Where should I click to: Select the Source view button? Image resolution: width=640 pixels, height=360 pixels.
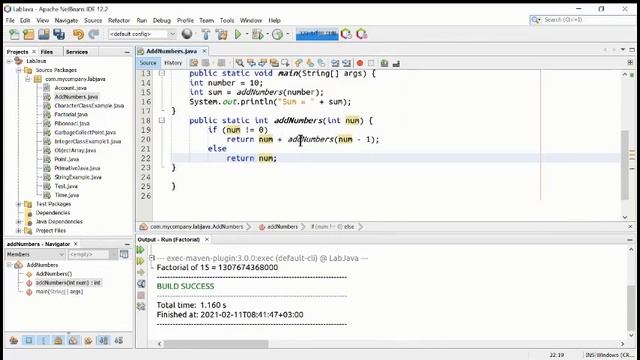(148, 63)
